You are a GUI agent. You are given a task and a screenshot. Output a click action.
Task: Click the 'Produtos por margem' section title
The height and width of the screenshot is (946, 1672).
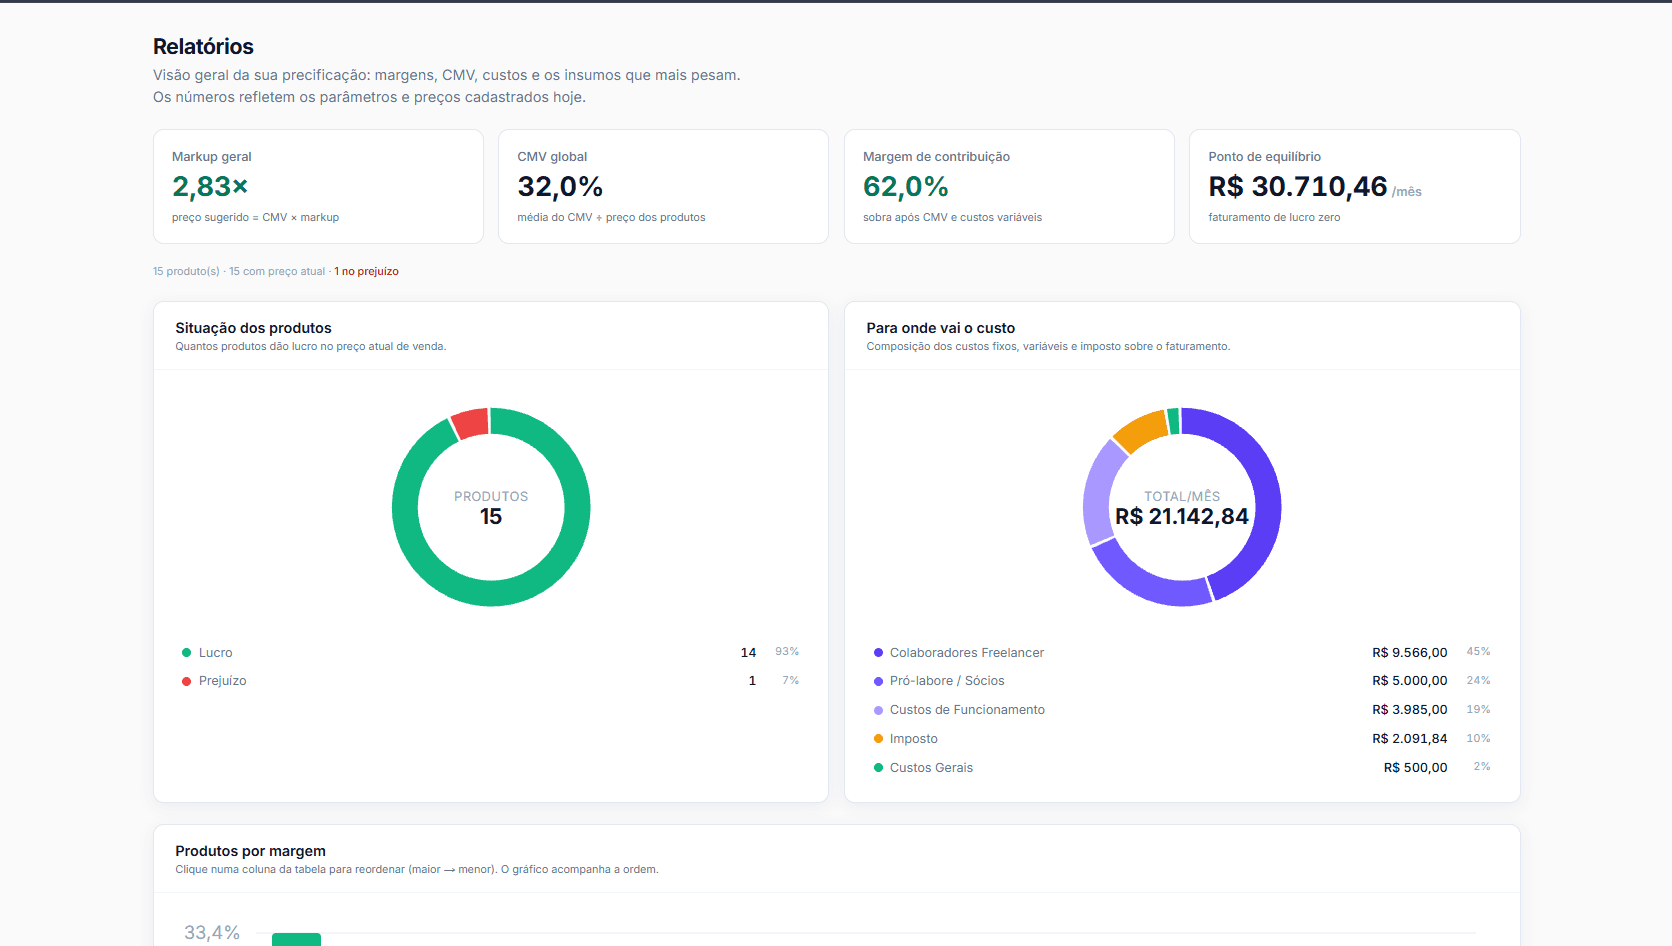250,851
